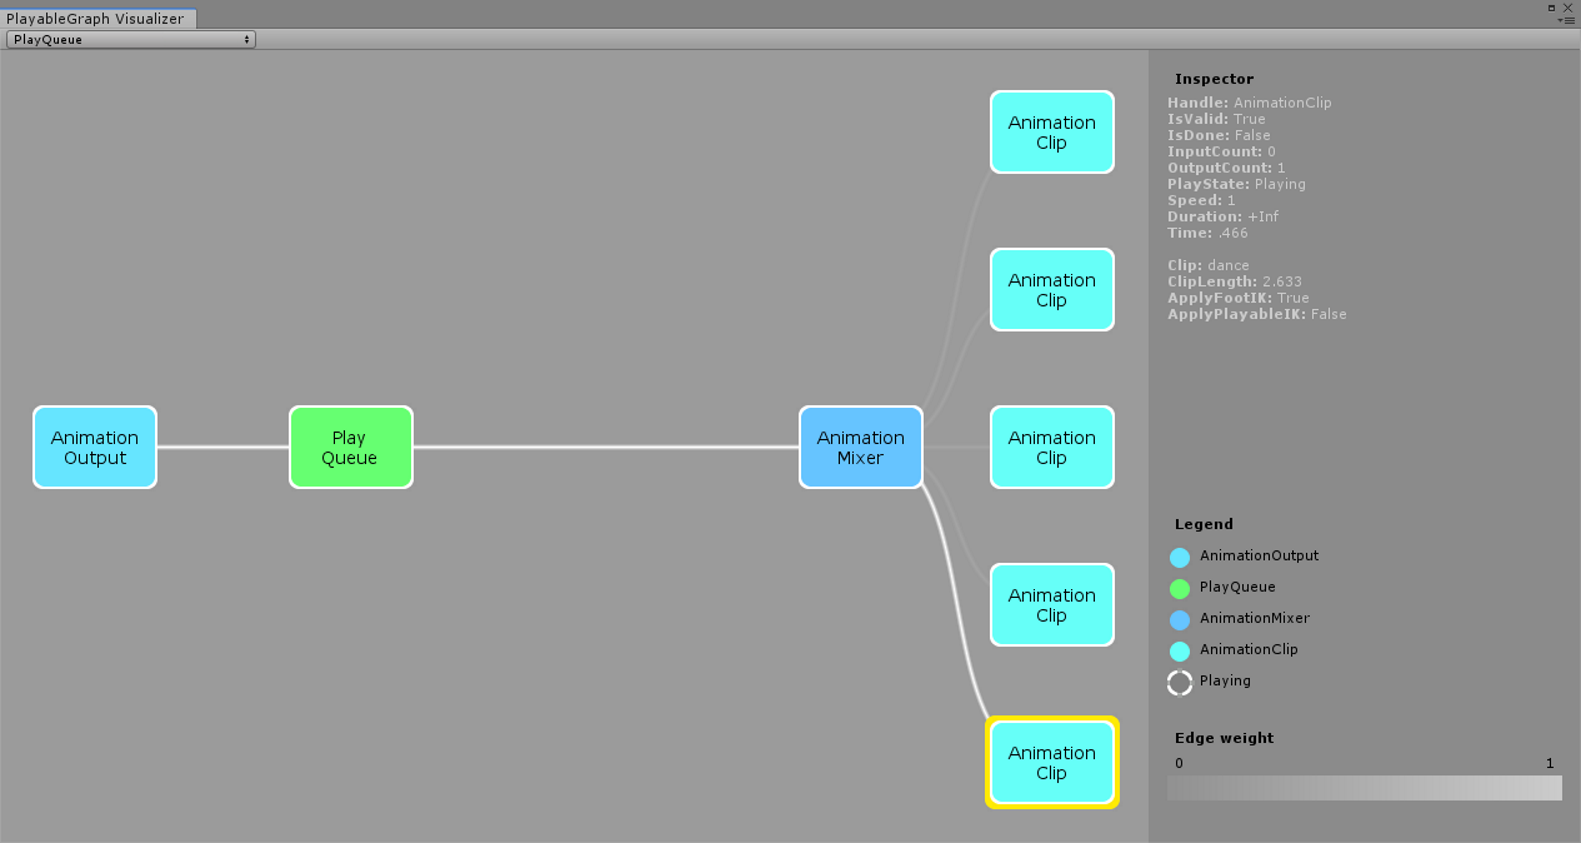Click the Inspector heading
Screen dimensions: 1581x843
(x=1214, y=79)
